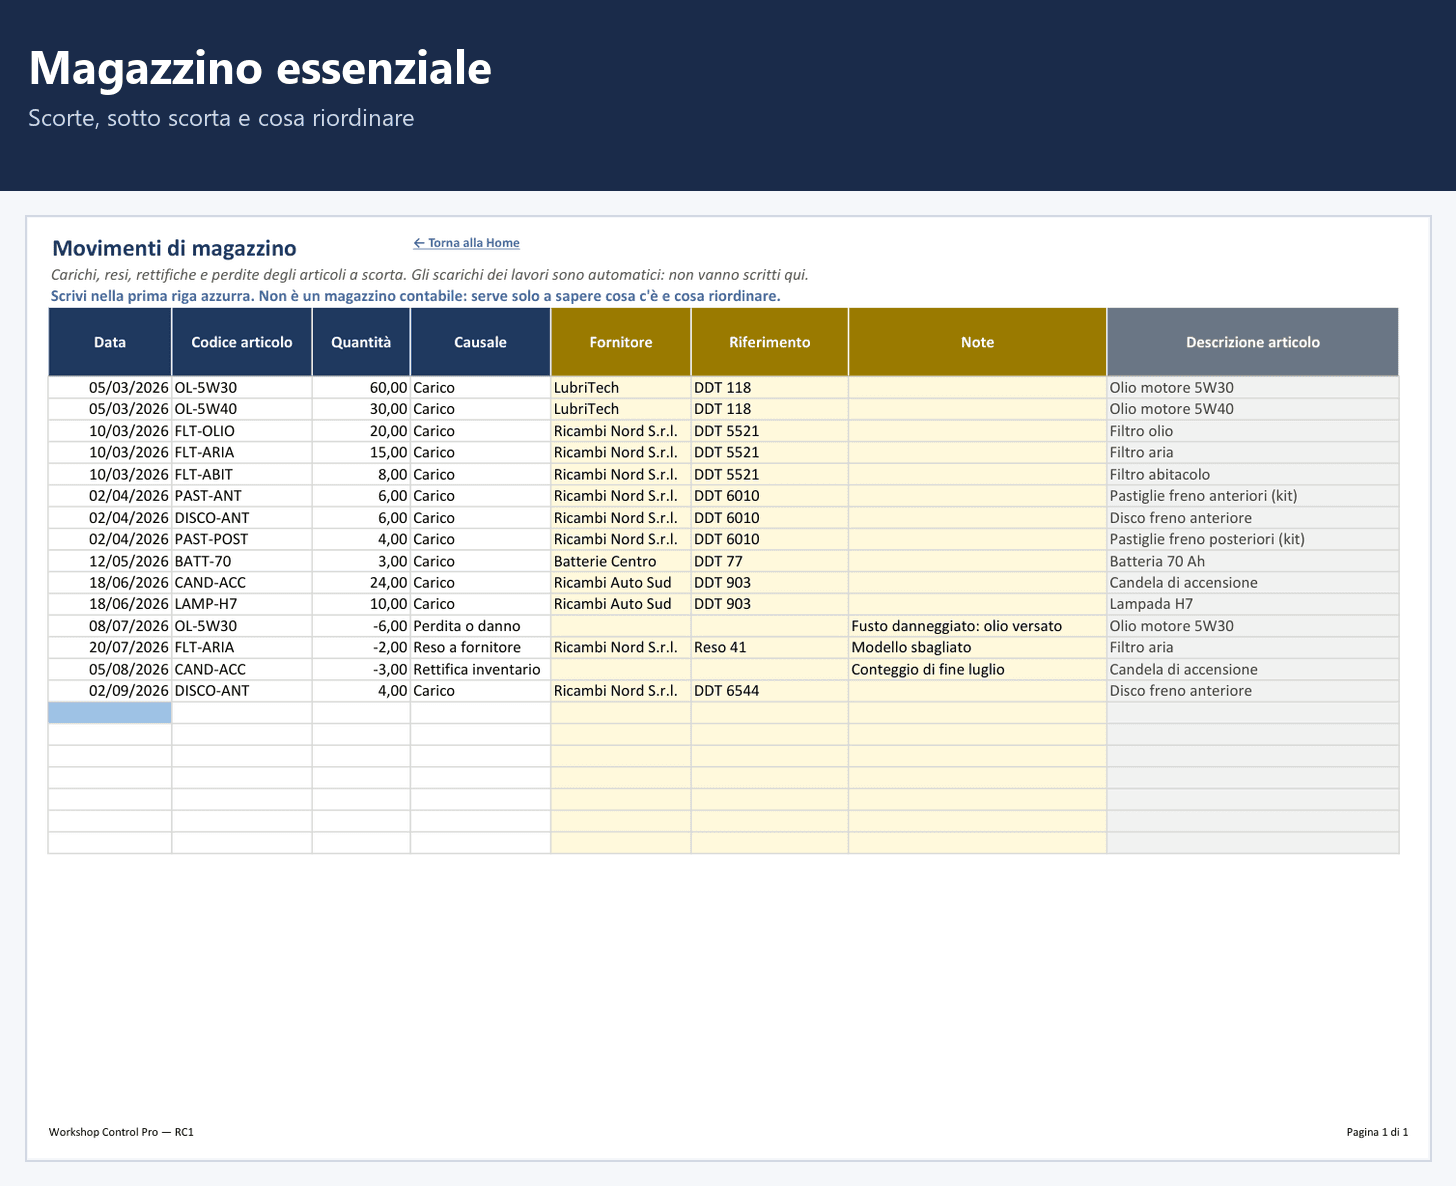Select the "Filtro abitacolo" description cell

1252,474
